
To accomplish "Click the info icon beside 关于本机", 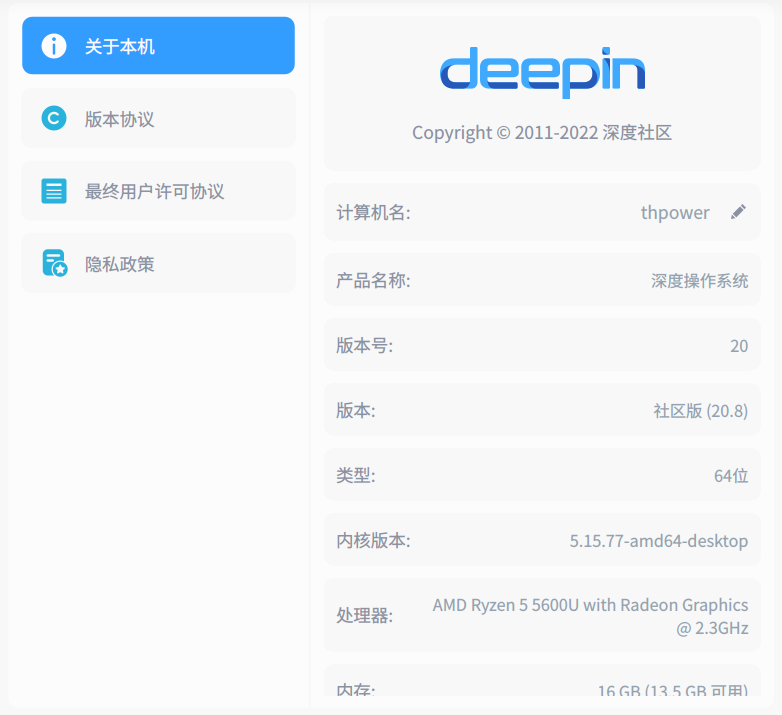I will click(54, 46).
